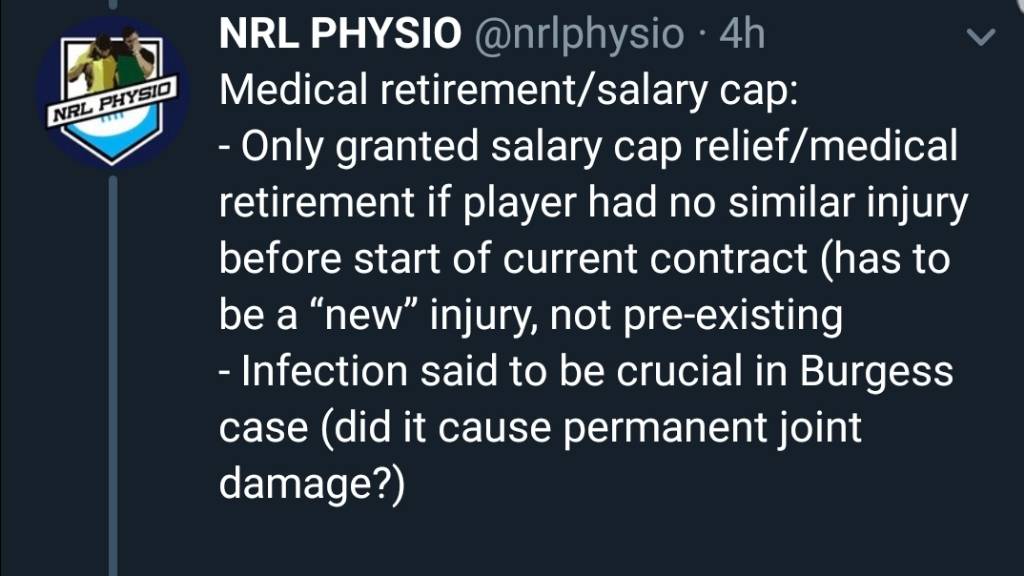Open the NRL PHYSIO display name
Screen dimensions: 1024x576
tap(340, 33)
